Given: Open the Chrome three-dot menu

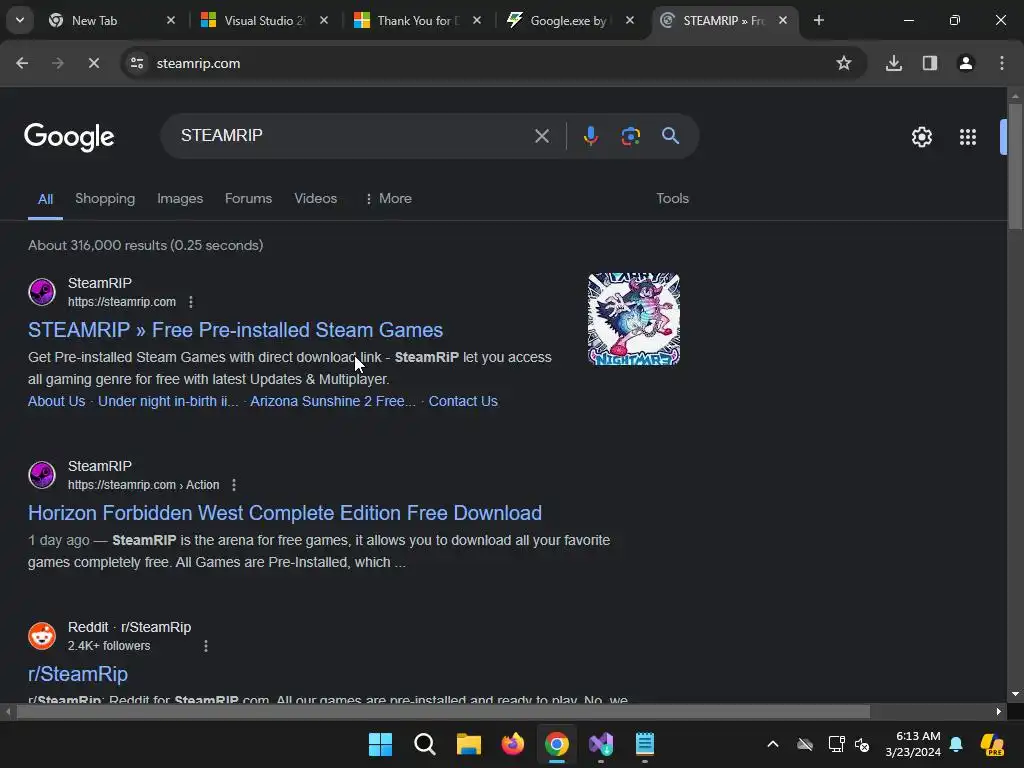Looking at the screenshot, I should pos(1002,63).
